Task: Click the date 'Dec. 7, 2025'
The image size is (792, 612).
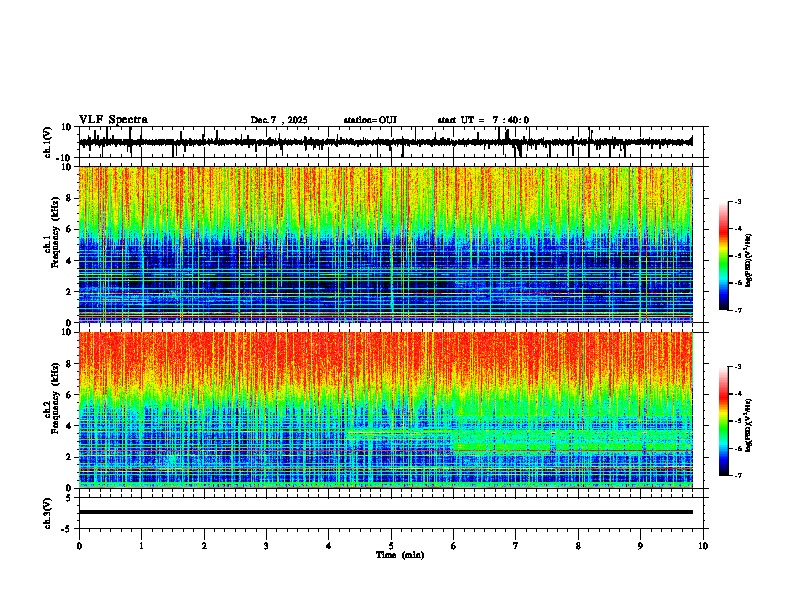Action: [279, 120]
